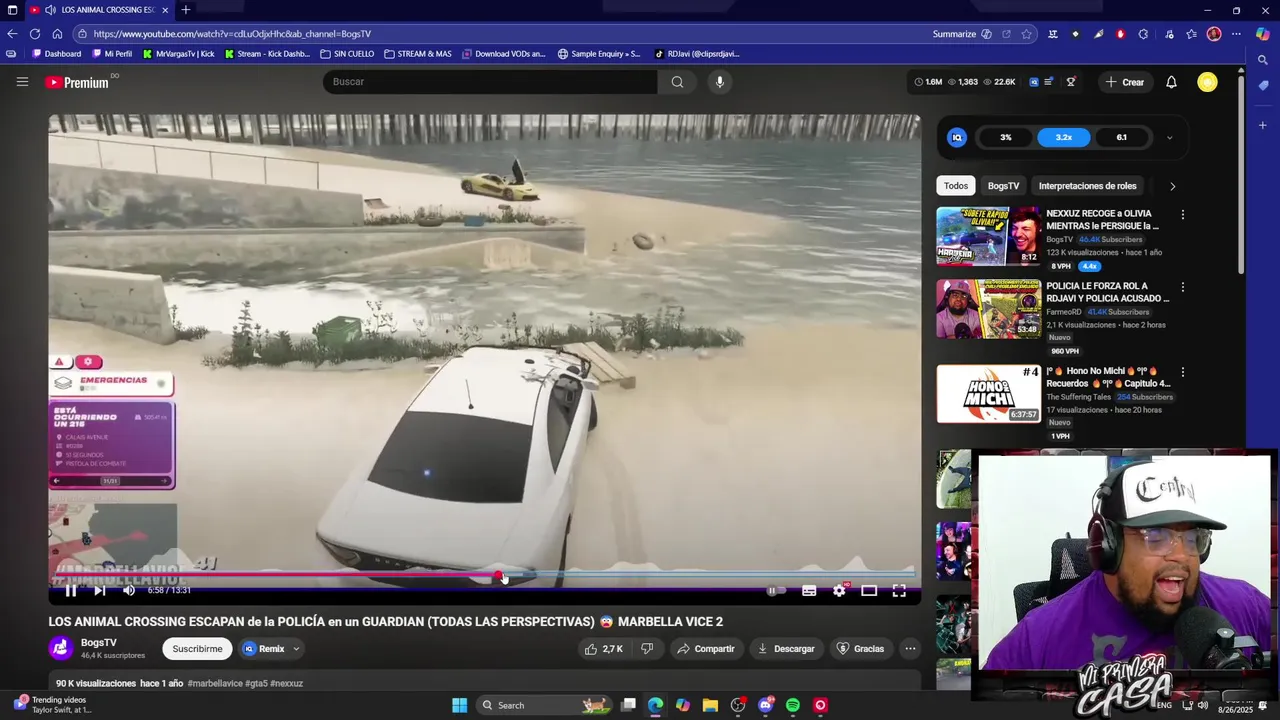
Task: Open Spotify from the taskbar
Action: point(793,705)
